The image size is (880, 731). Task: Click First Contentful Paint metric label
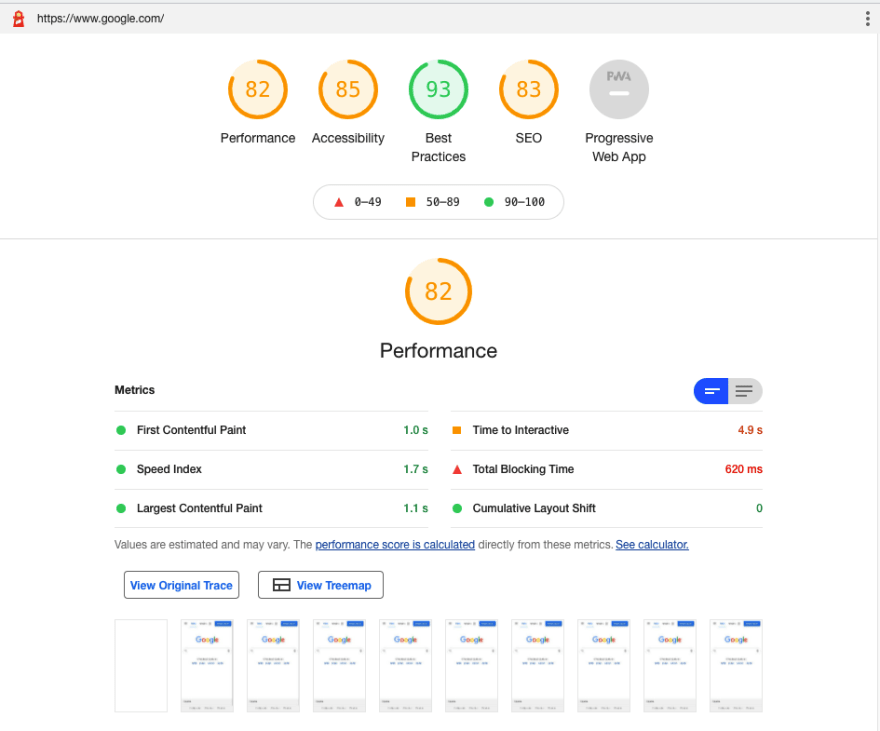point(191,430)
